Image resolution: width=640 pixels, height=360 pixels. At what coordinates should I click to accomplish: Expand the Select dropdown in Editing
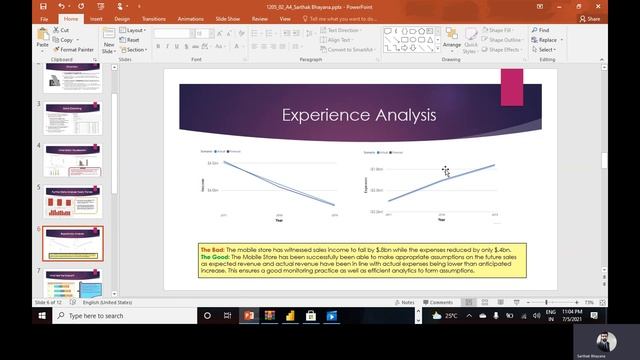[x=544, y=49]
